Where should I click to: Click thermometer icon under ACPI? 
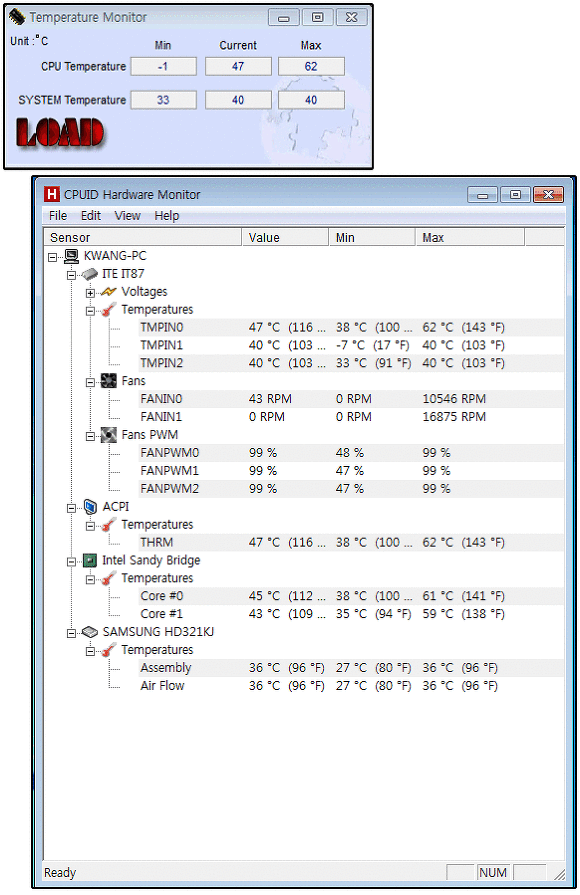tap(108, 525)
